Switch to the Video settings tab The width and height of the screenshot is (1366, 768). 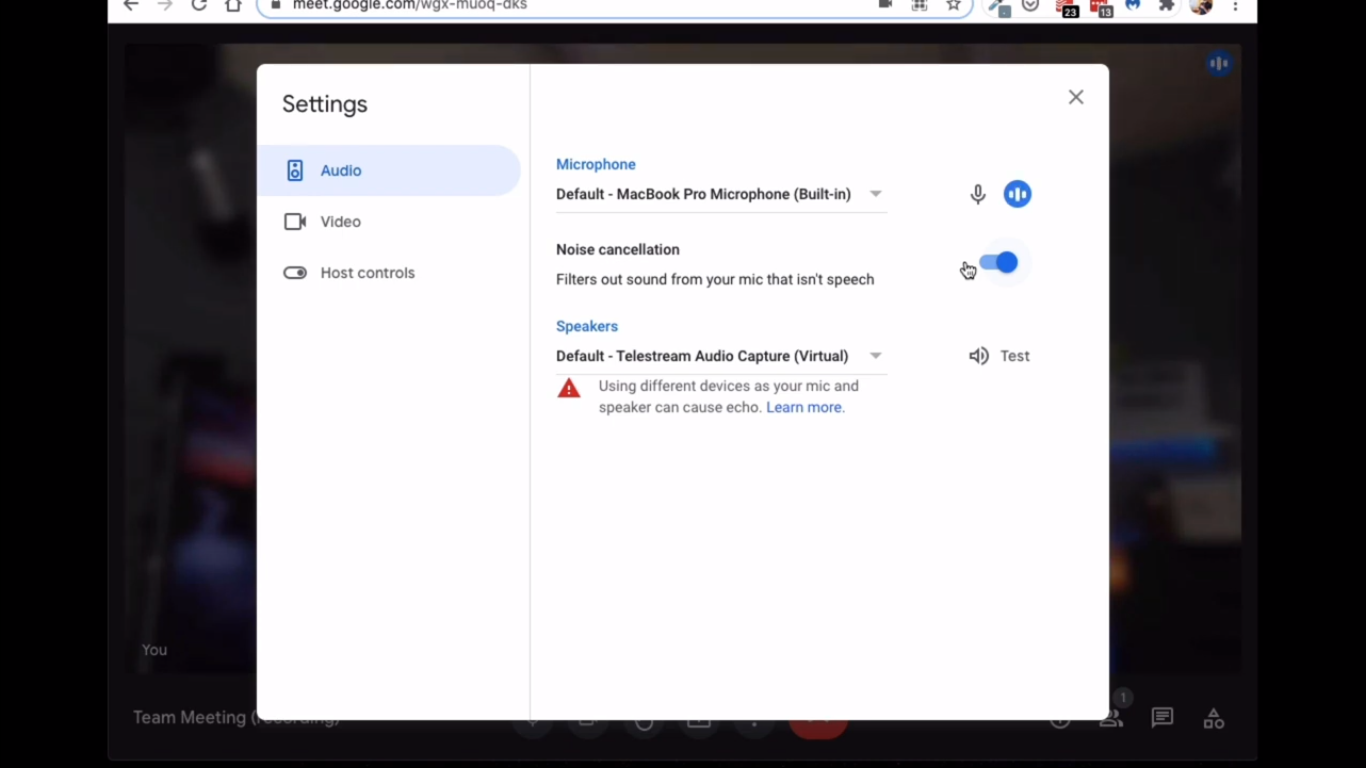pos(389,222)
